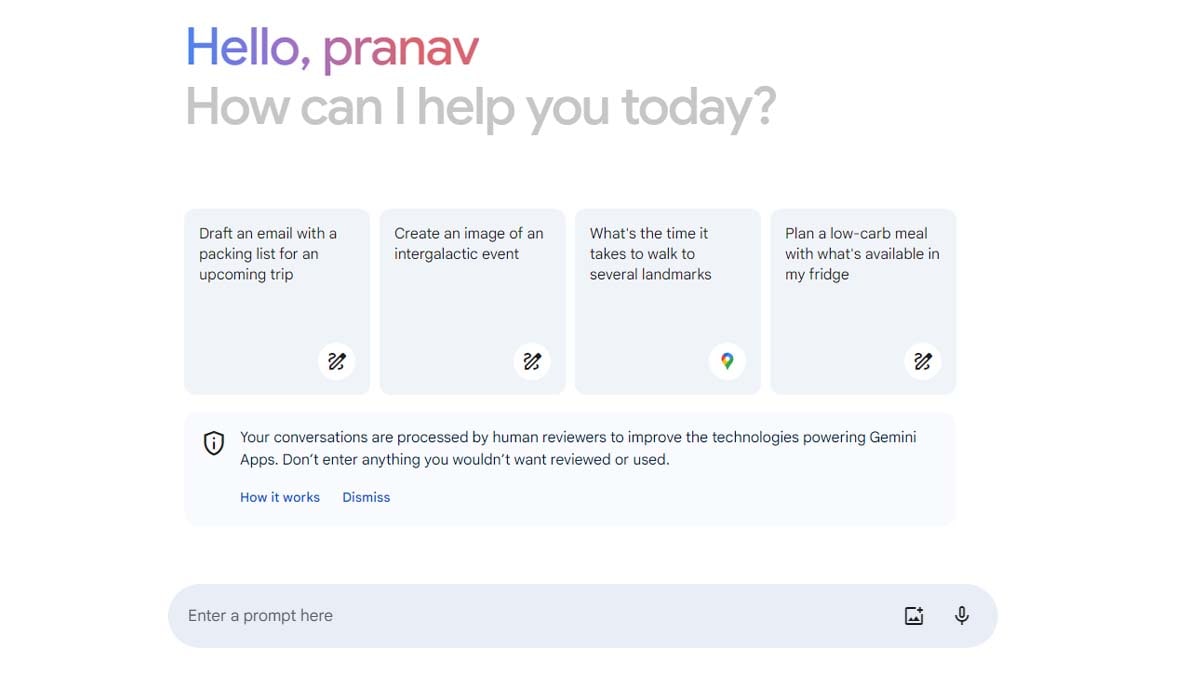Choose "Create an image of an intergalactic event" suggestion text
The width and height of the screenshot is (1200, 675).
[468, 244]
